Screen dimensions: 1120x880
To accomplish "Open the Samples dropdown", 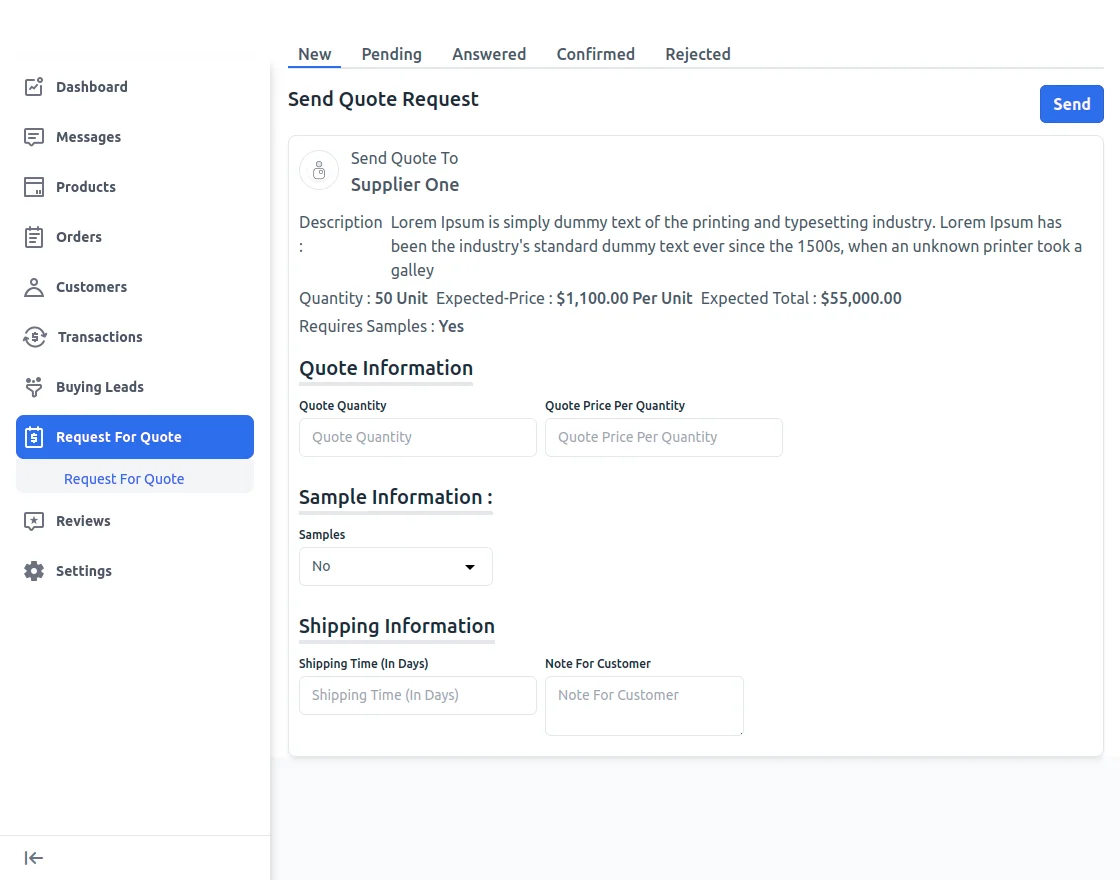I will click(x=395, y=566).
